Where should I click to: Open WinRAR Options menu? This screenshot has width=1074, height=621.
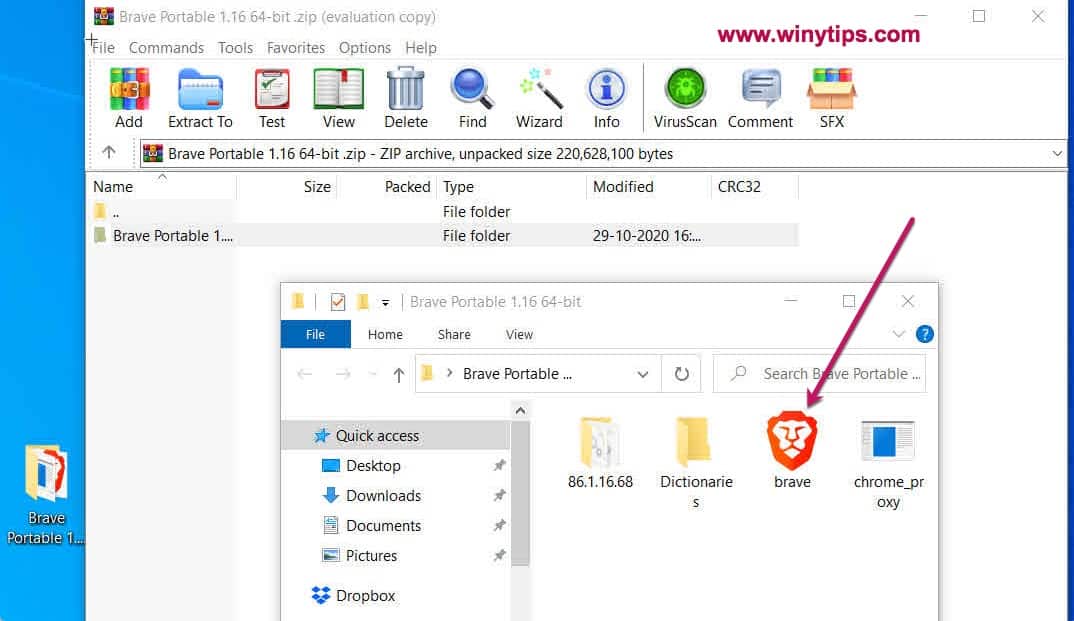pyautogui.click(x=365, y=48)
